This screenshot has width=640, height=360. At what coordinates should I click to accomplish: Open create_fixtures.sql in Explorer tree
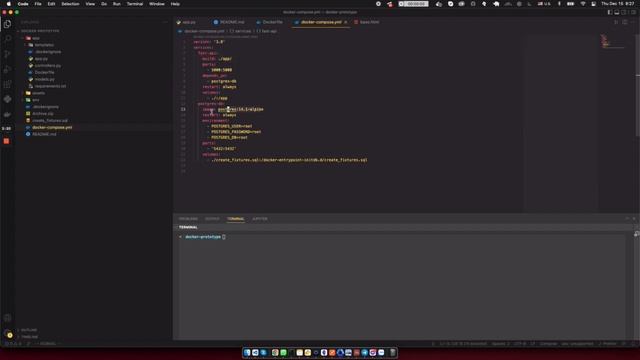coord(49,120)
